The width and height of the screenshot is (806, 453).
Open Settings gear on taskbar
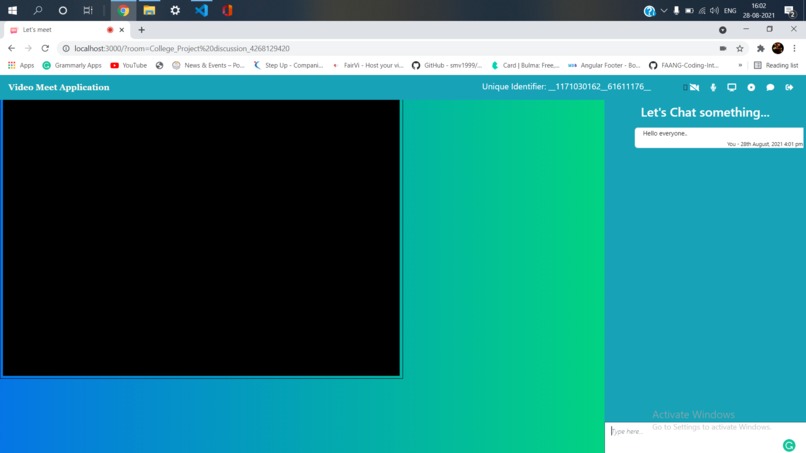[175, 10]
